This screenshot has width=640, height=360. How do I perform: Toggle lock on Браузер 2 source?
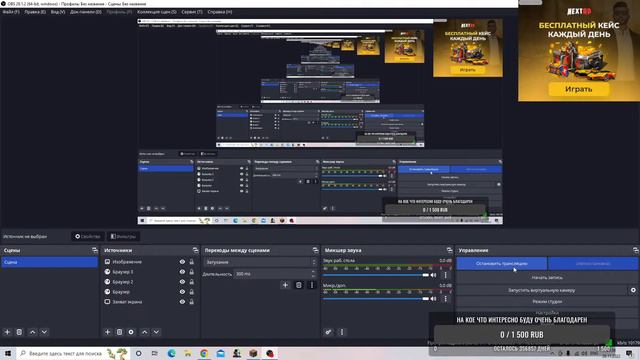coord(191,282)
